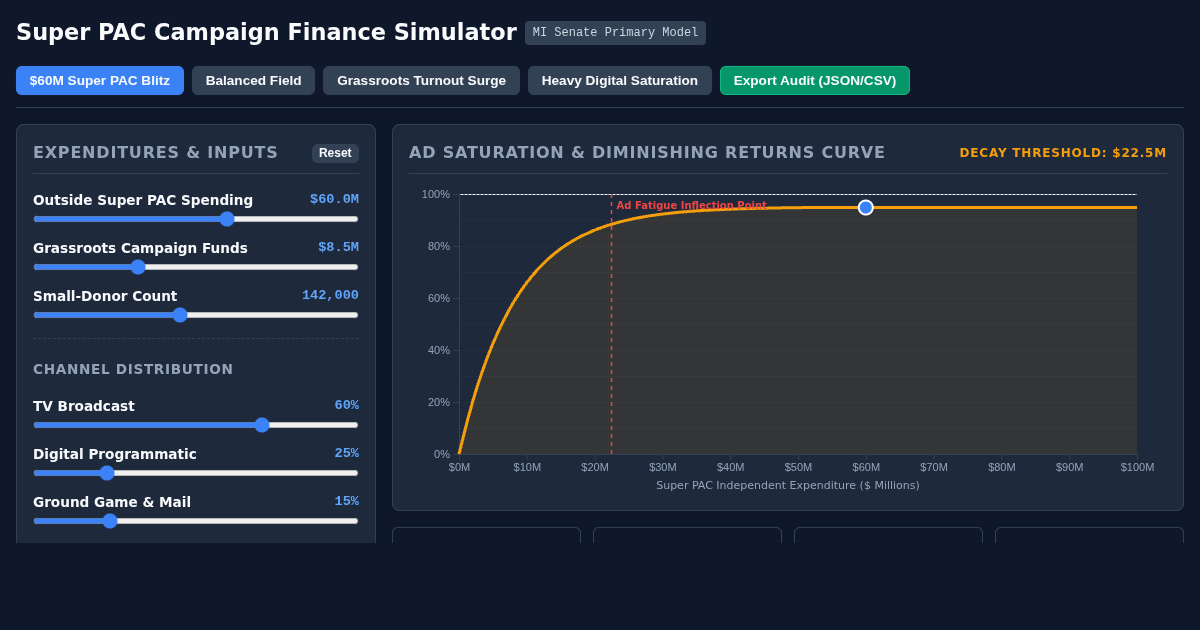Click the Super PAC Independent Expenditure axis title
The image size is (1200, 630).
point(788,486)
